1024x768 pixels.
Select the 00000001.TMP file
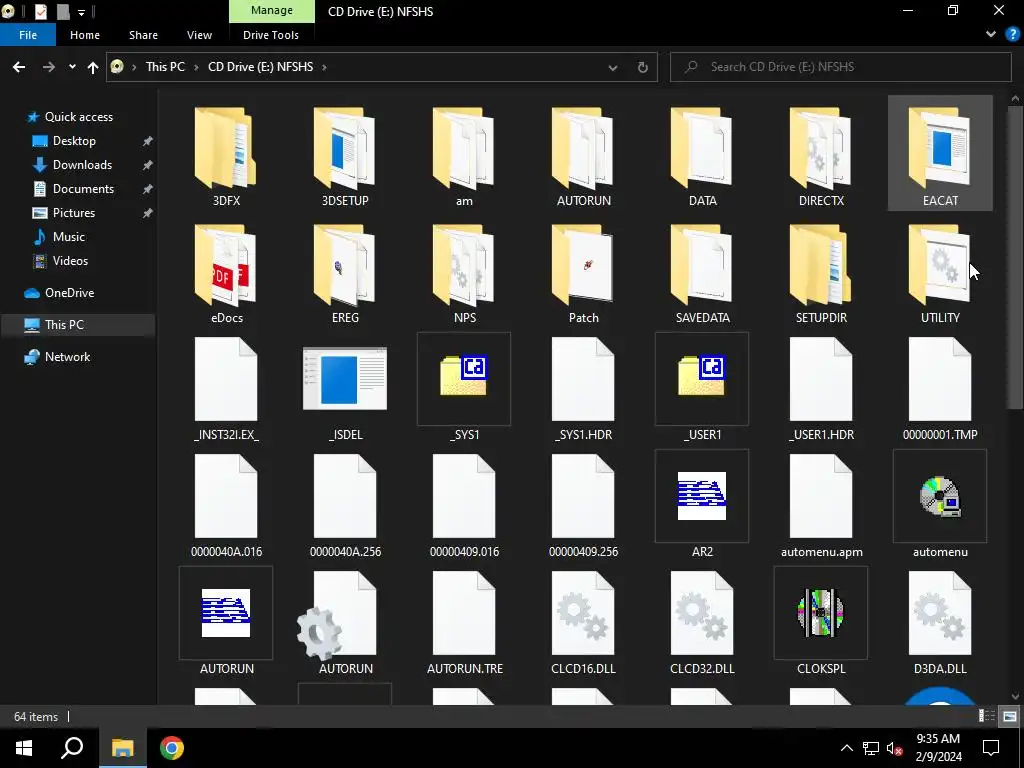click(940, 389)
